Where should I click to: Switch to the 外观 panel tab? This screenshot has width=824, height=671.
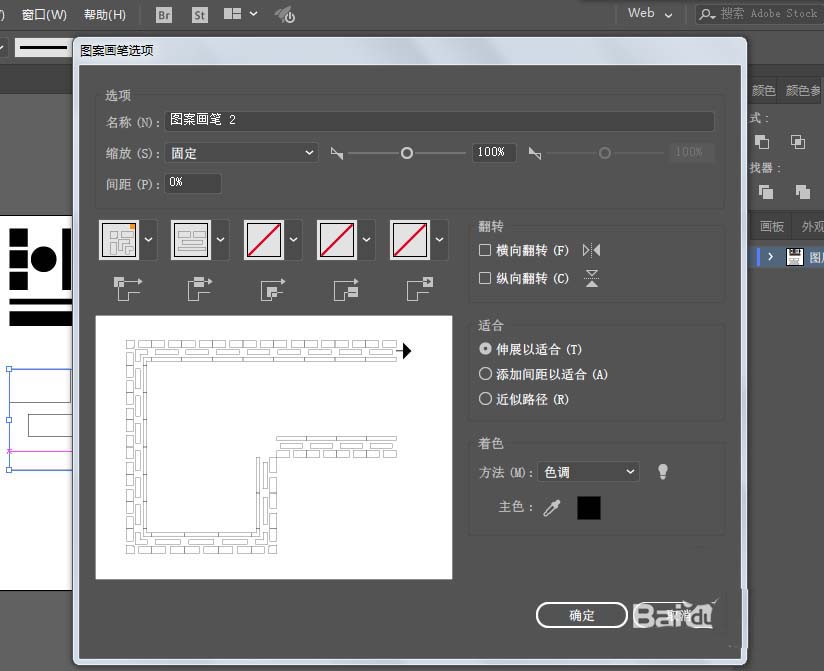pyautogui.click(x=811, y=226)
